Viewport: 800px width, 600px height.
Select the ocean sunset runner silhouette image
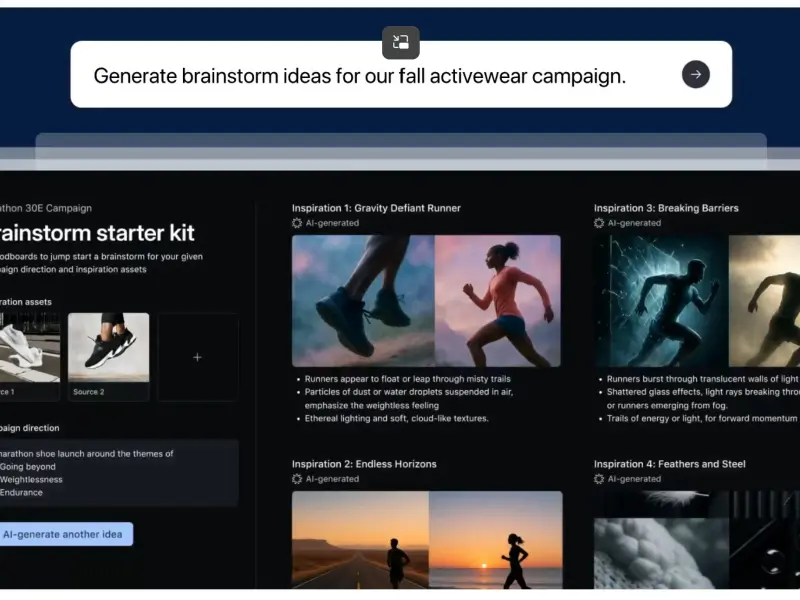(x=496, y=540)
